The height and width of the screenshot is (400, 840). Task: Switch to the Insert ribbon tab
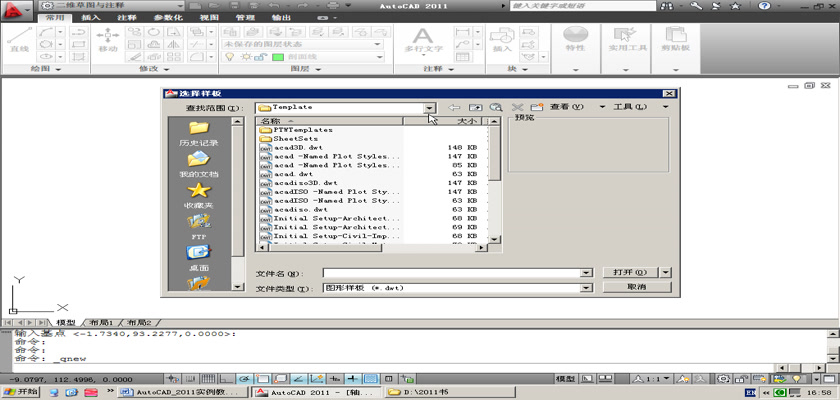point(90,17)
